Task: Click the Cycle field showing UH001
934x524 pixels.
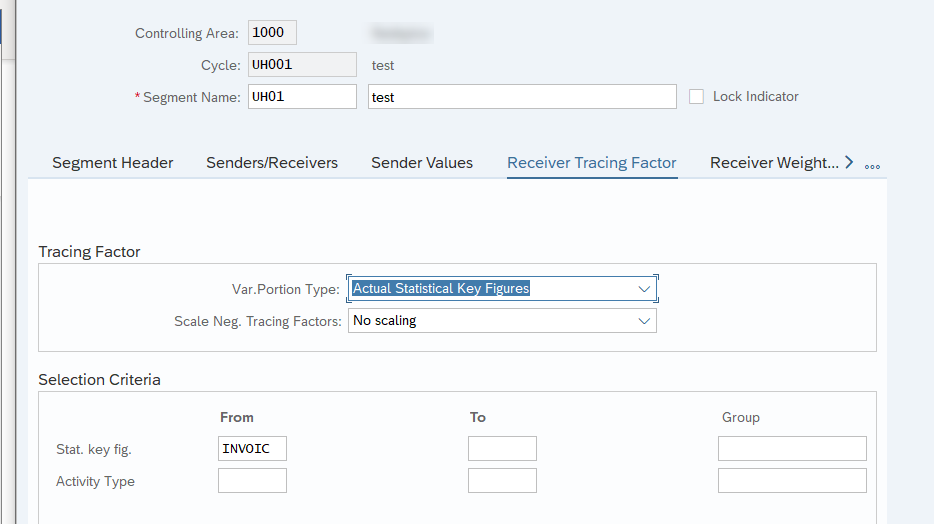Action: point(302,65)
